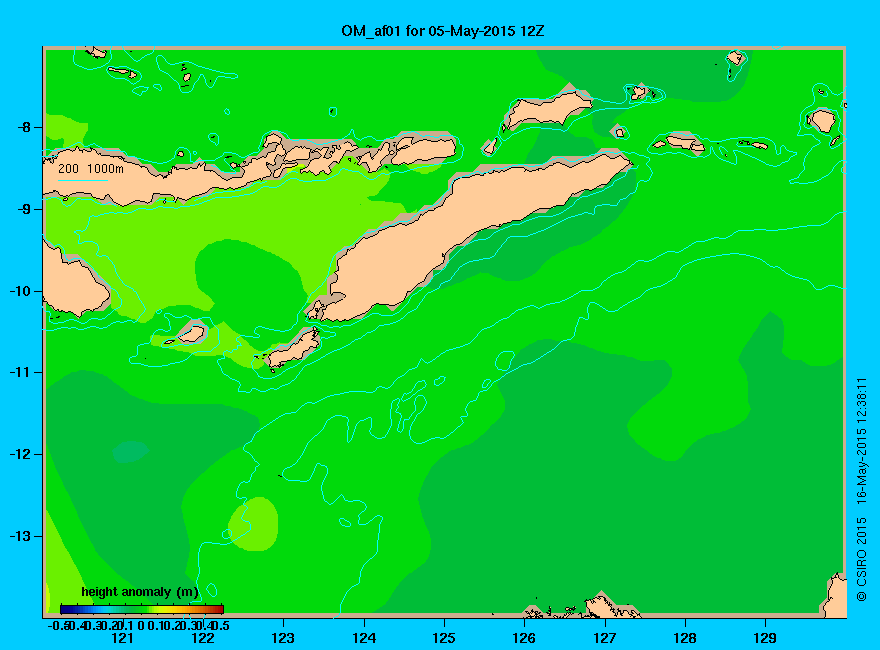This screenshot has width=880, height=650.
Task: Click the latitude label '-11' on the y-axis
Action: click(x=20, y=372)
